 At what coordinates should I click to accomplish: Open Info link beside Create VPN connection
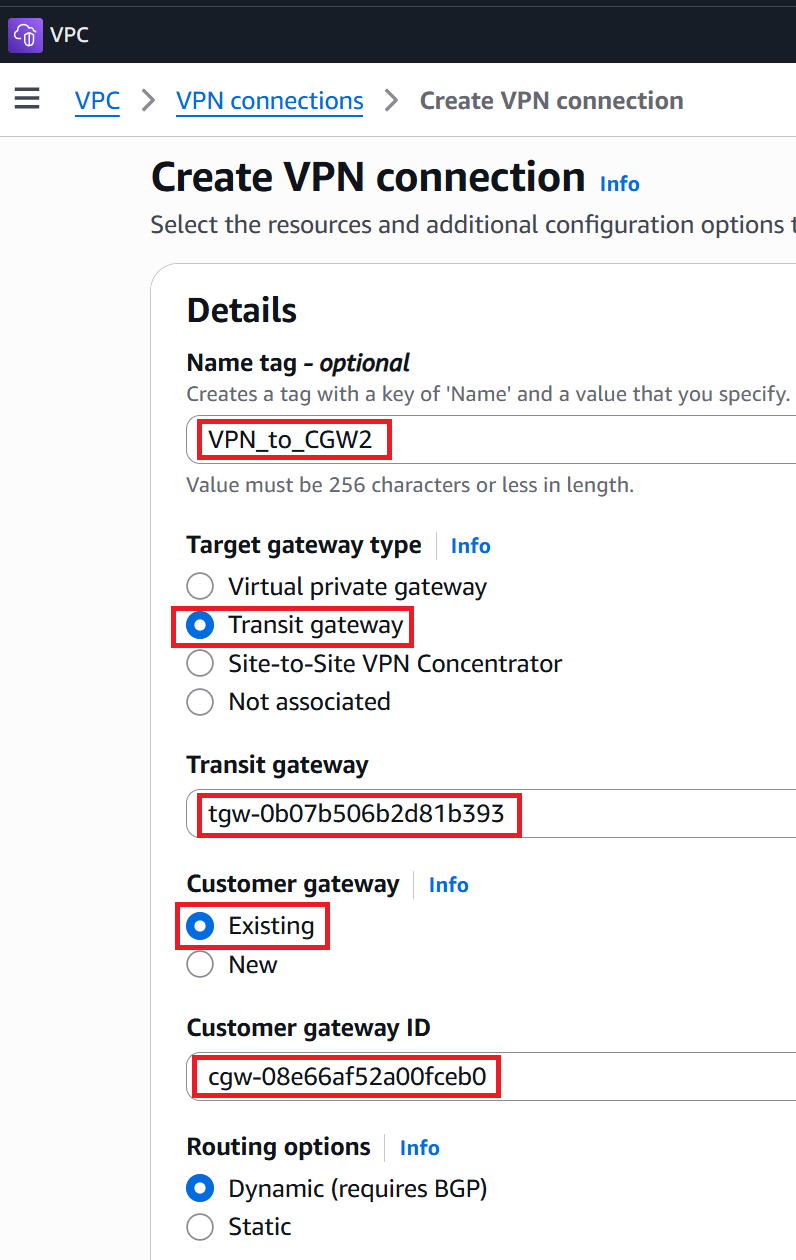click(x=619, y=184)
